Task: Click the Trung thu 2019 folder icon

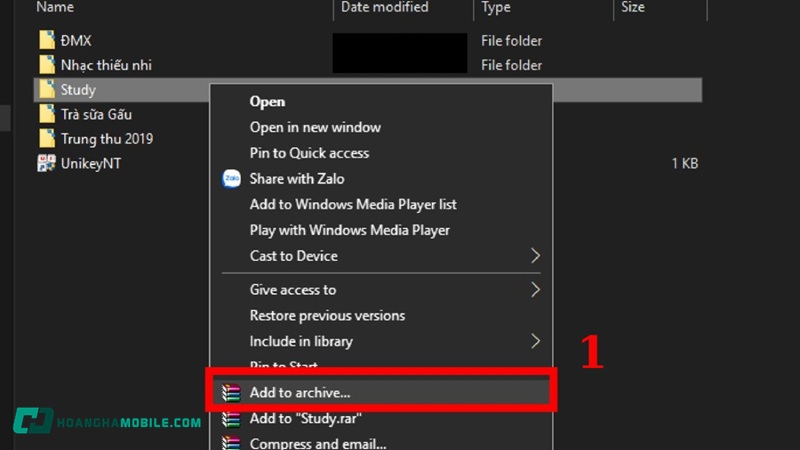Action: tap(46, 139)
